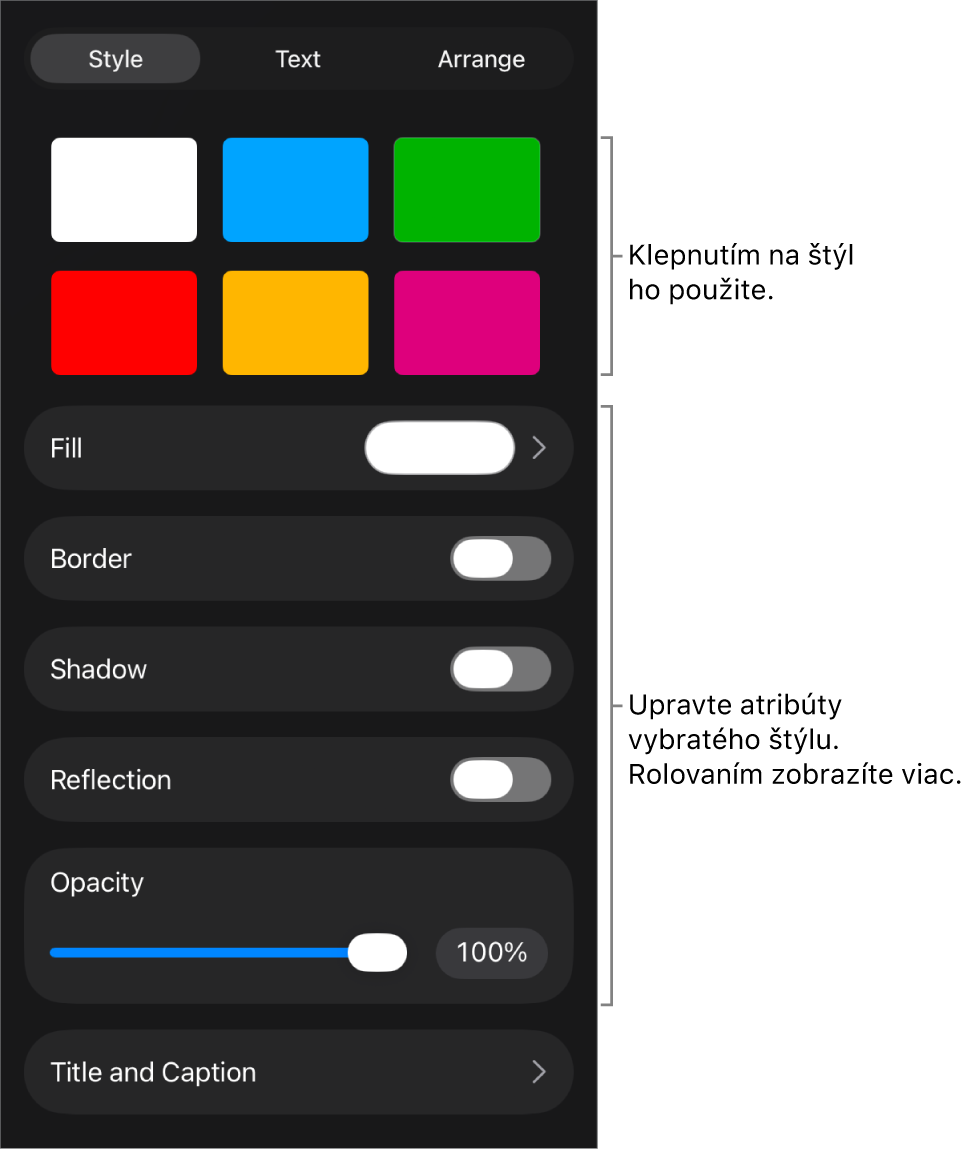The image size is (969, 1151).
Task: Turn on the Reflection switch
Action: (501, 780)
